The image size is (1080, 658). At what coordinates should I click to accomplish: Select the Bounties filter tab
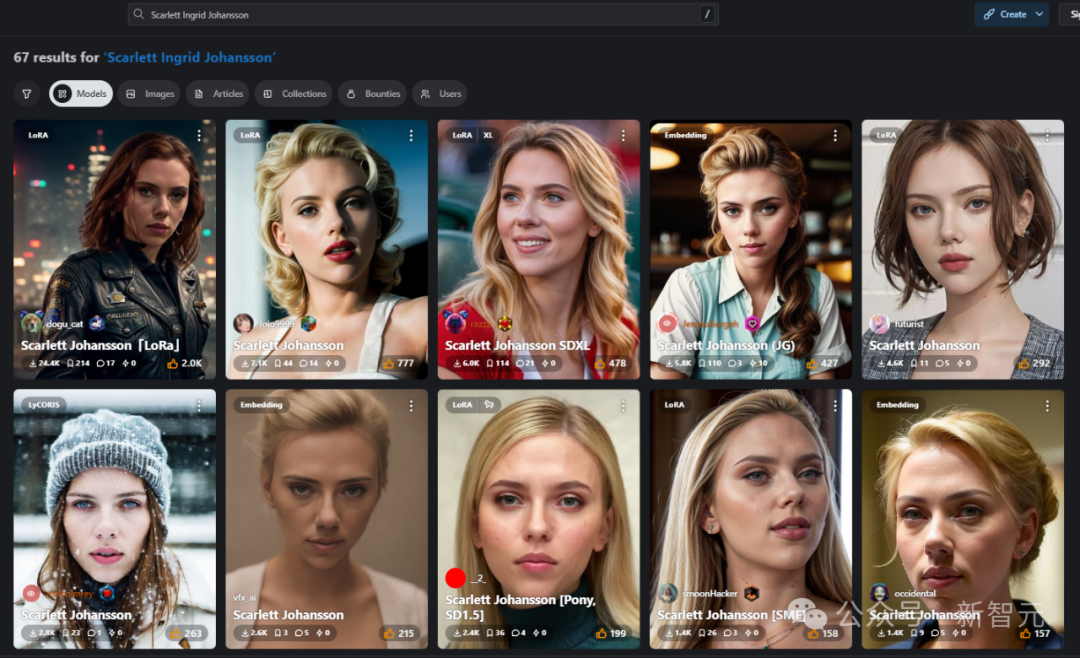[372, 94]
